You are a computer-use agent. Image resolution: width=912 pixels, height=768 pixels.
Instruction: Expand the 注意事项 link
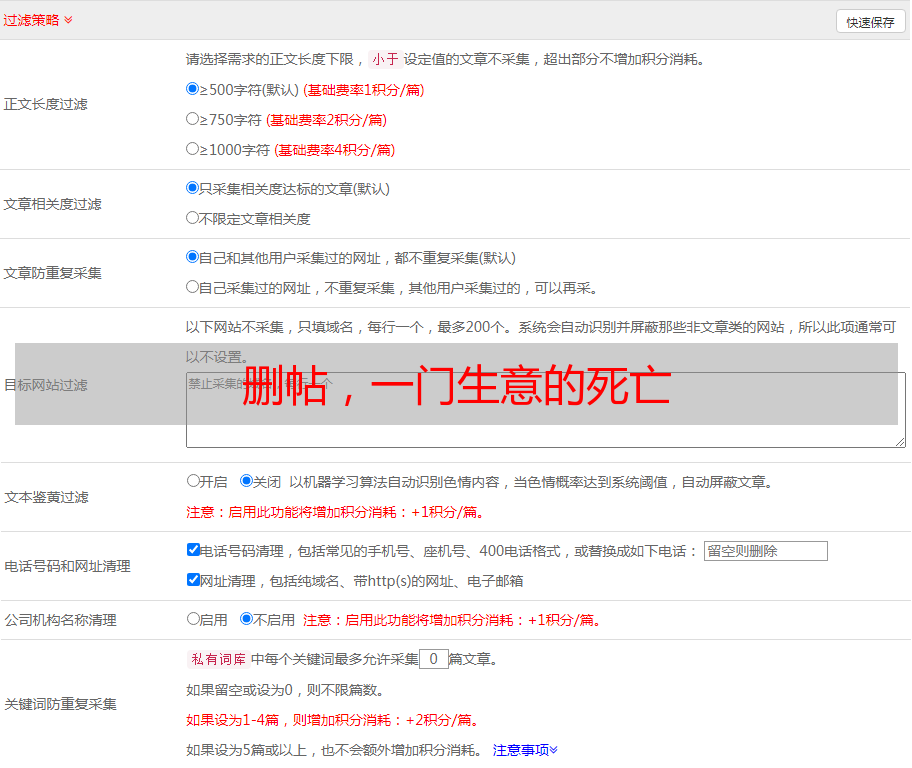coord(525,750)
